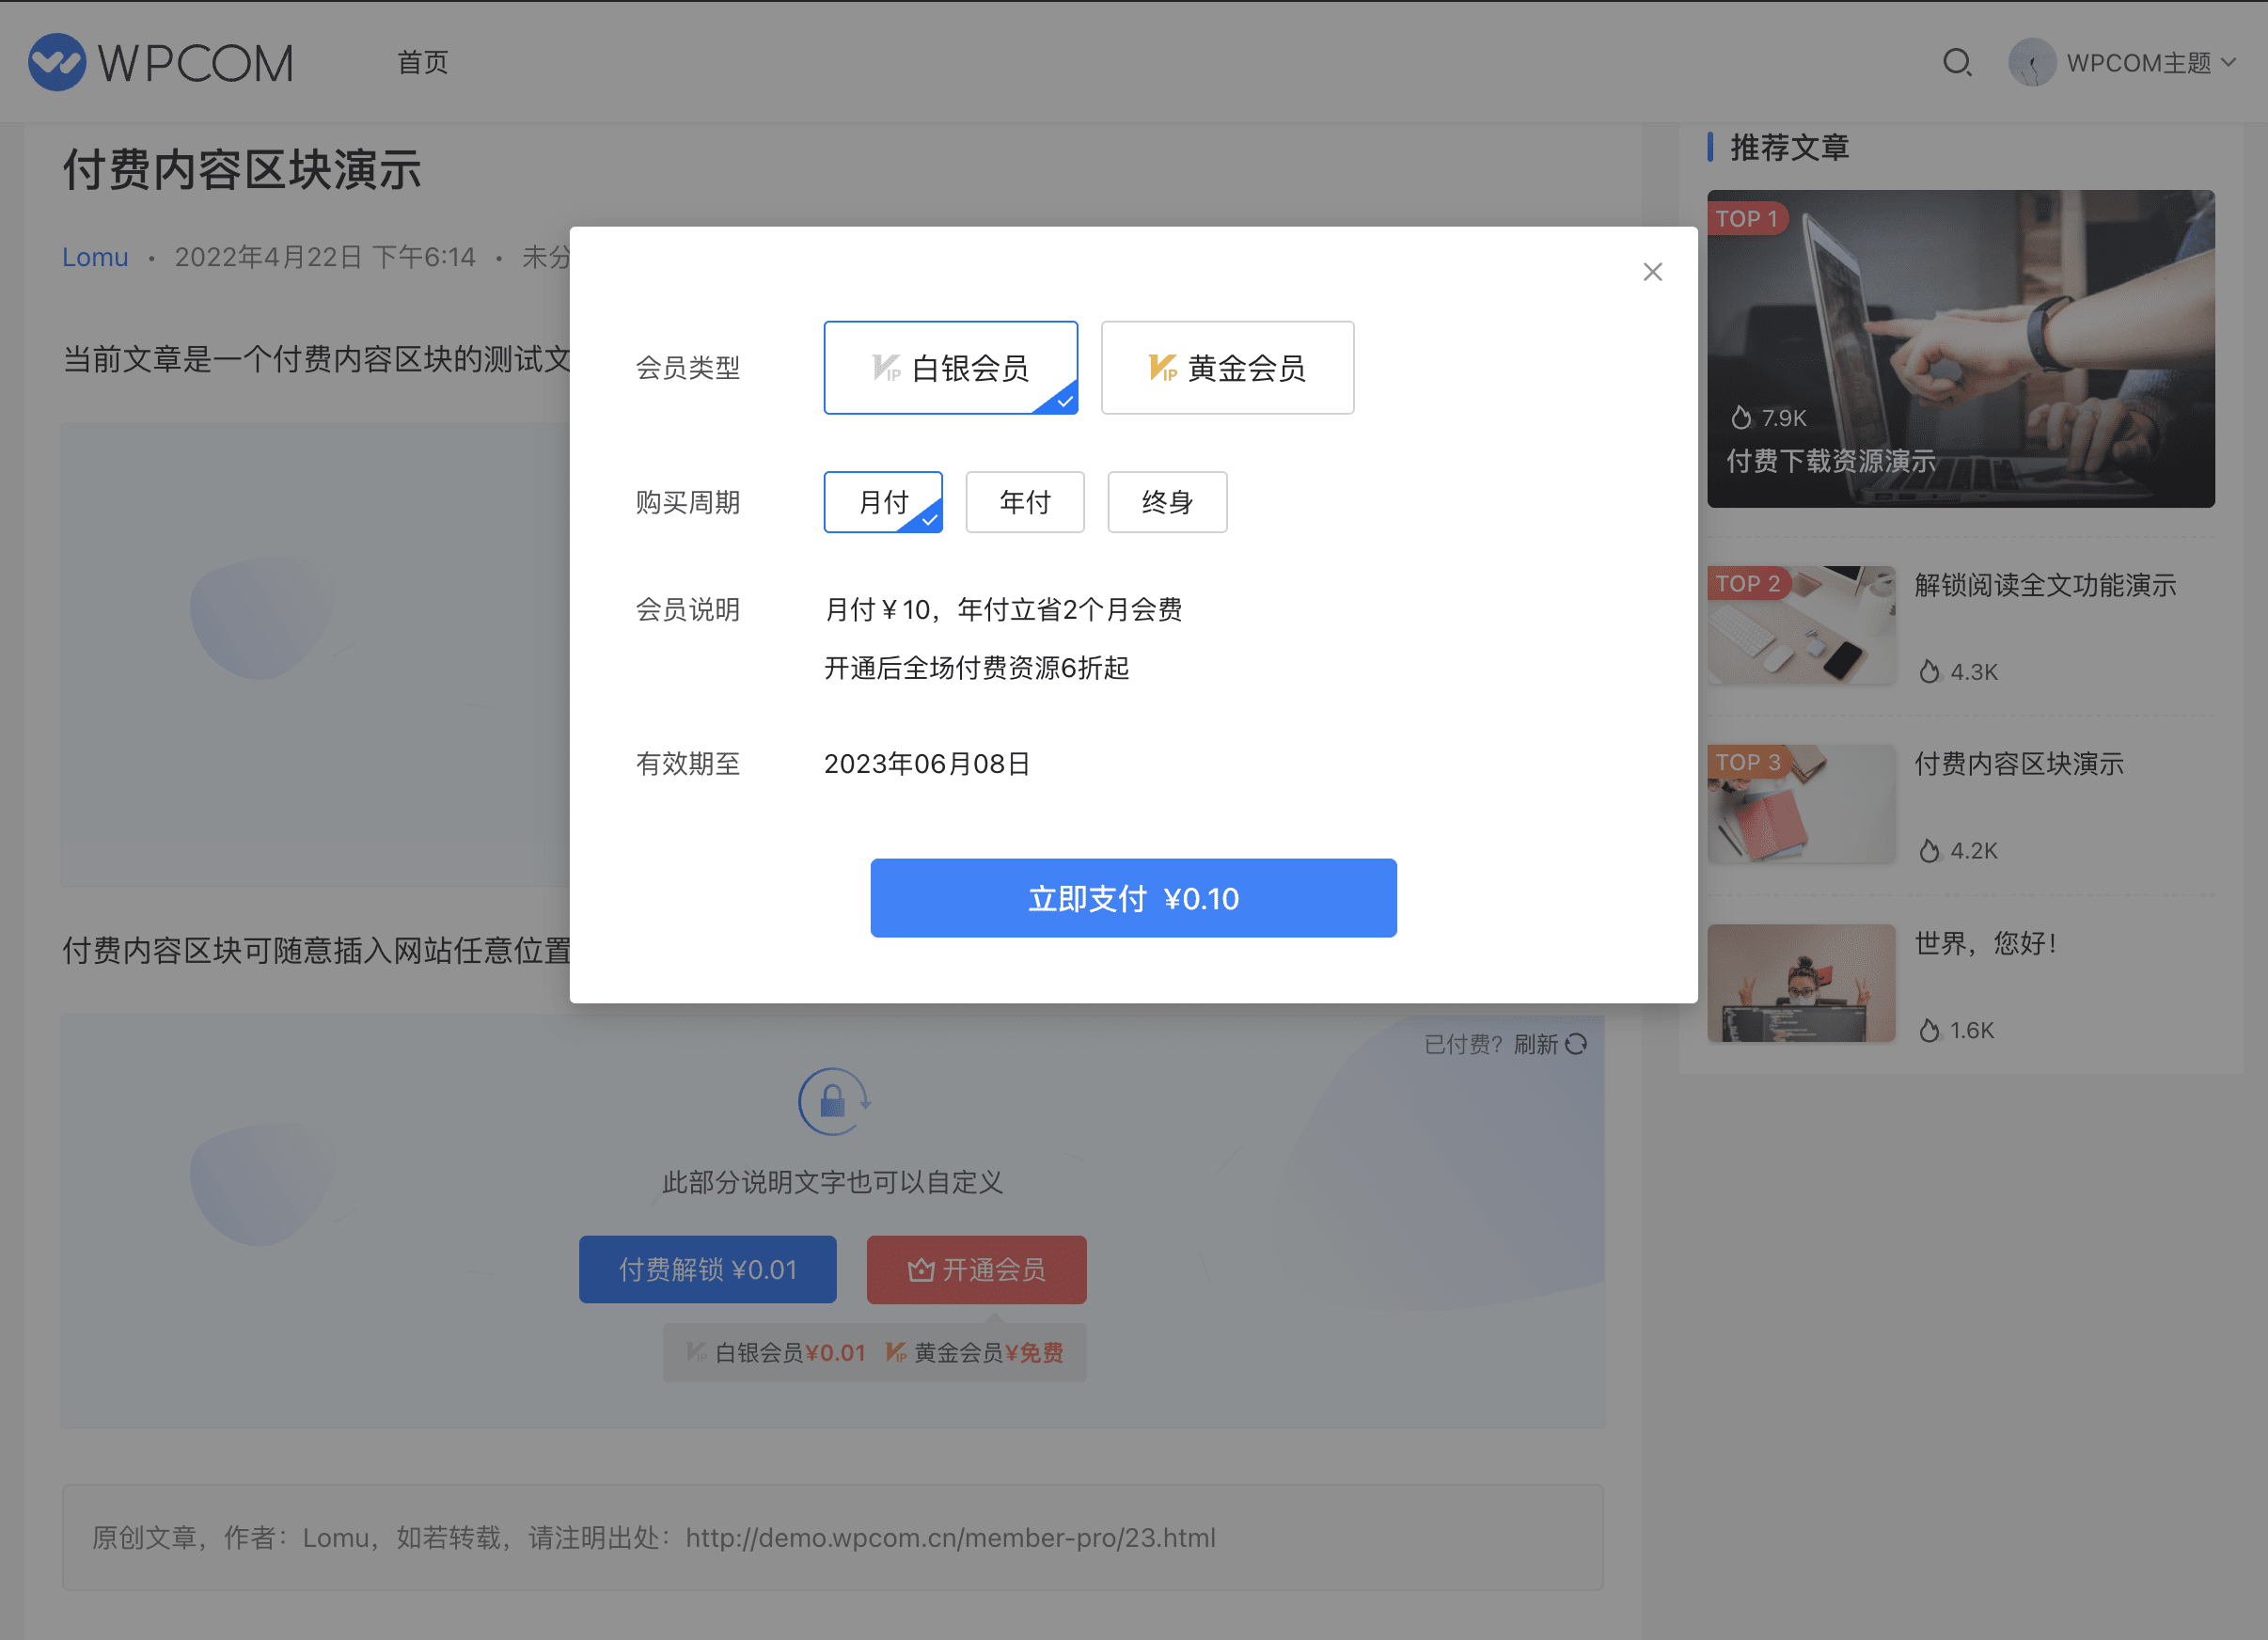Open the 首页 menu item

tap(422, 63)
